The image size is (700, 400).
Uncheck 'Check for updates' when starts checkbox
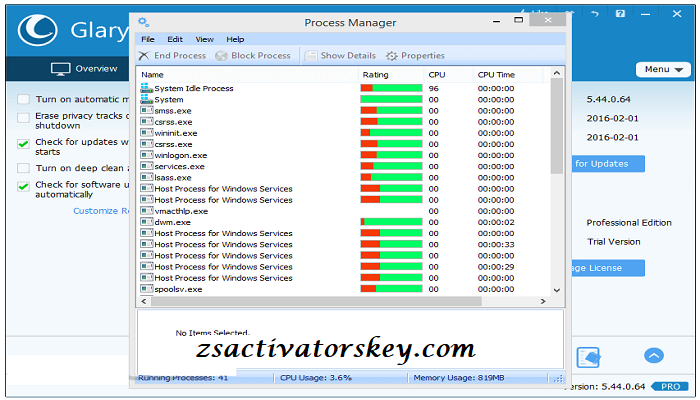(23, 144)
